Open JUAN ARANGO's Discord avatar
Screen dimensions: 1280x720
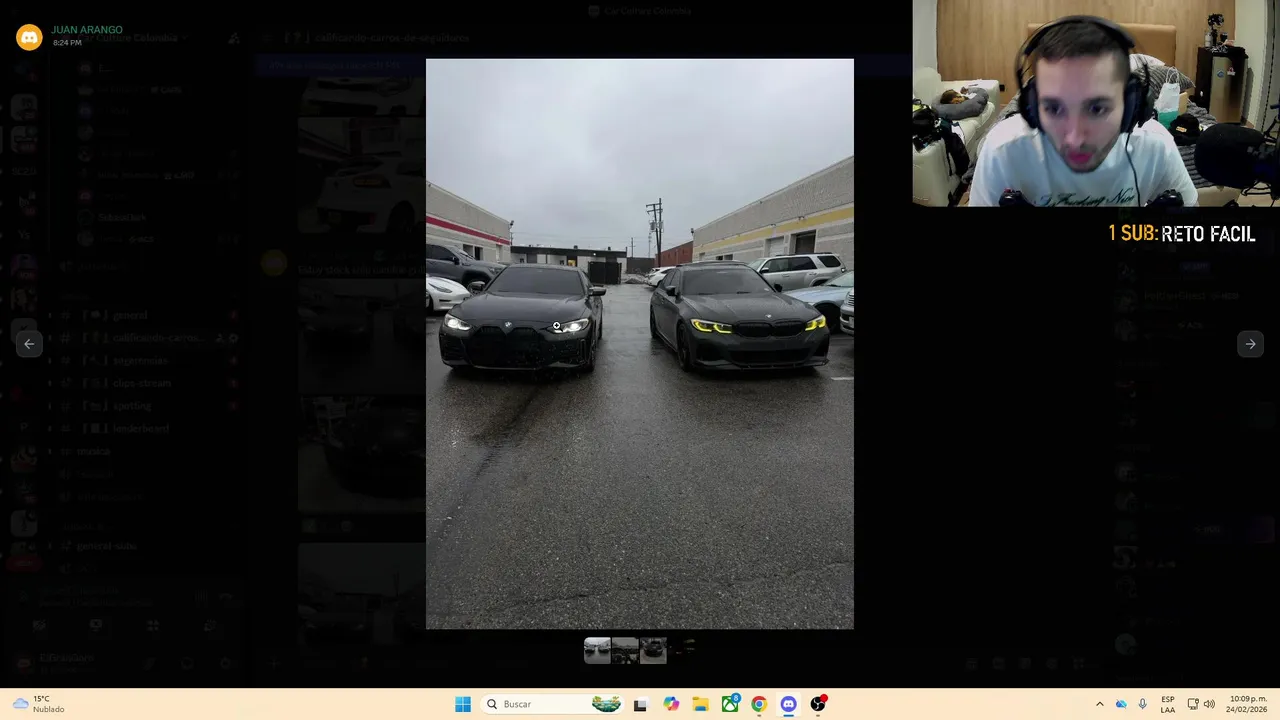coord(29,36)
